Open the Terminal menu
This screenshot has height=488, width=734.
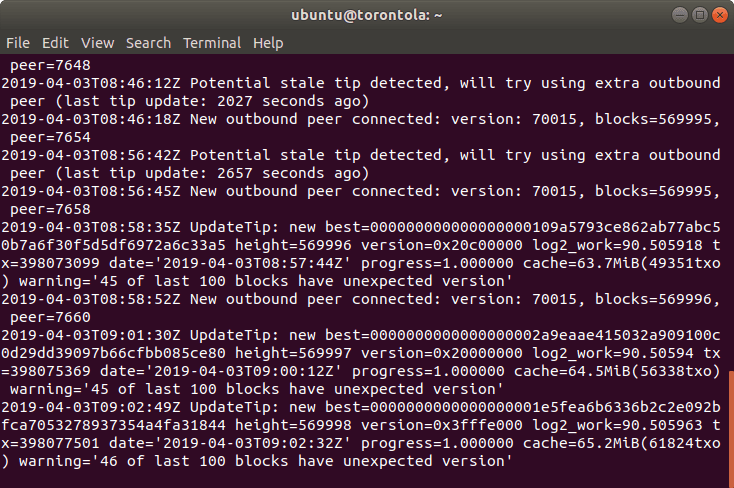(212, 43)
